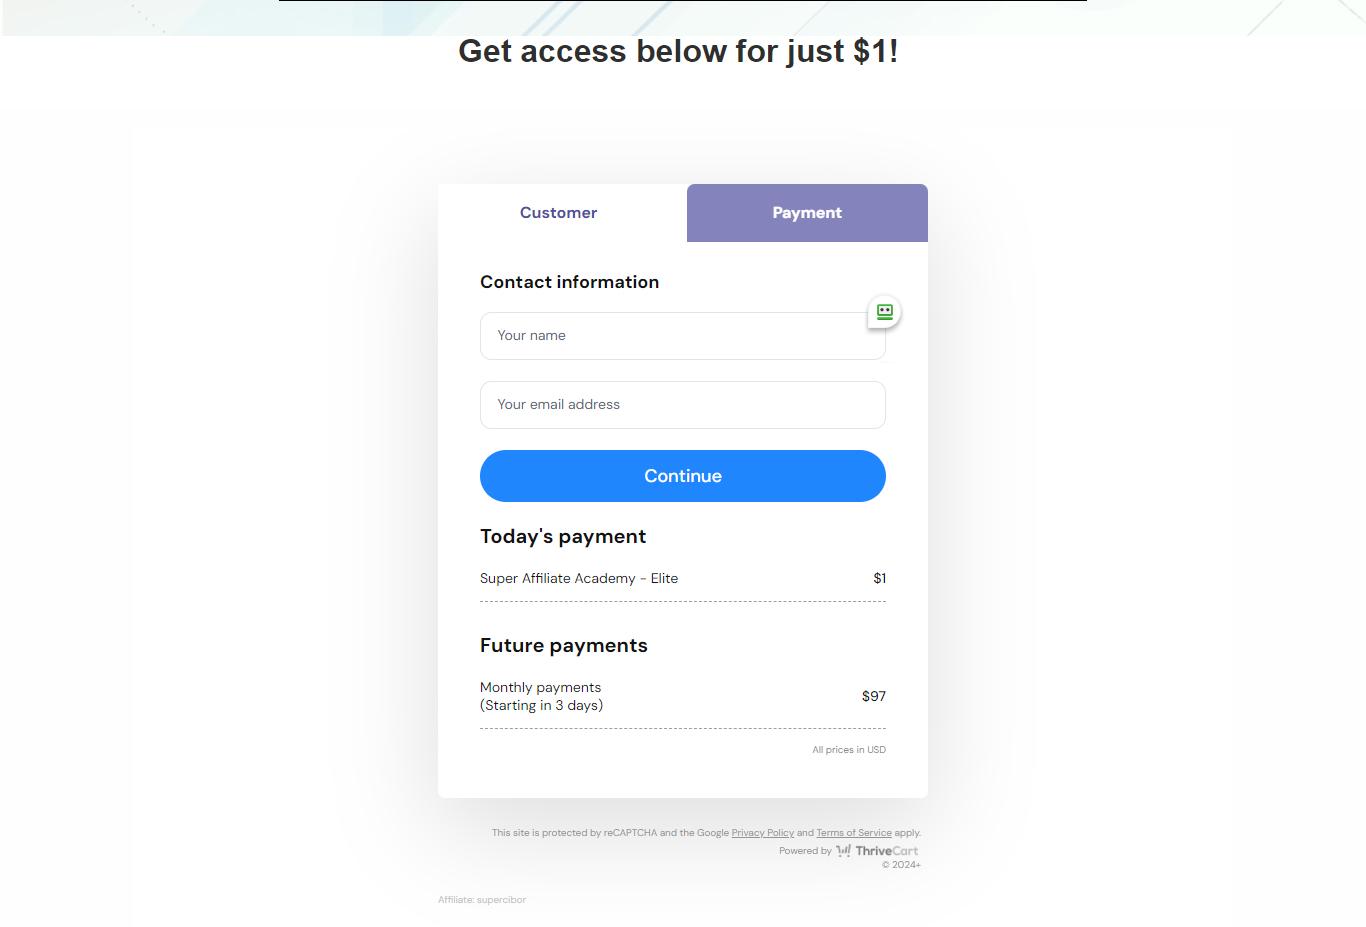Click the green password manager robot icon
Image resolution: width=1366 pixels, height=927 pixels.
[x=884, y=312]
